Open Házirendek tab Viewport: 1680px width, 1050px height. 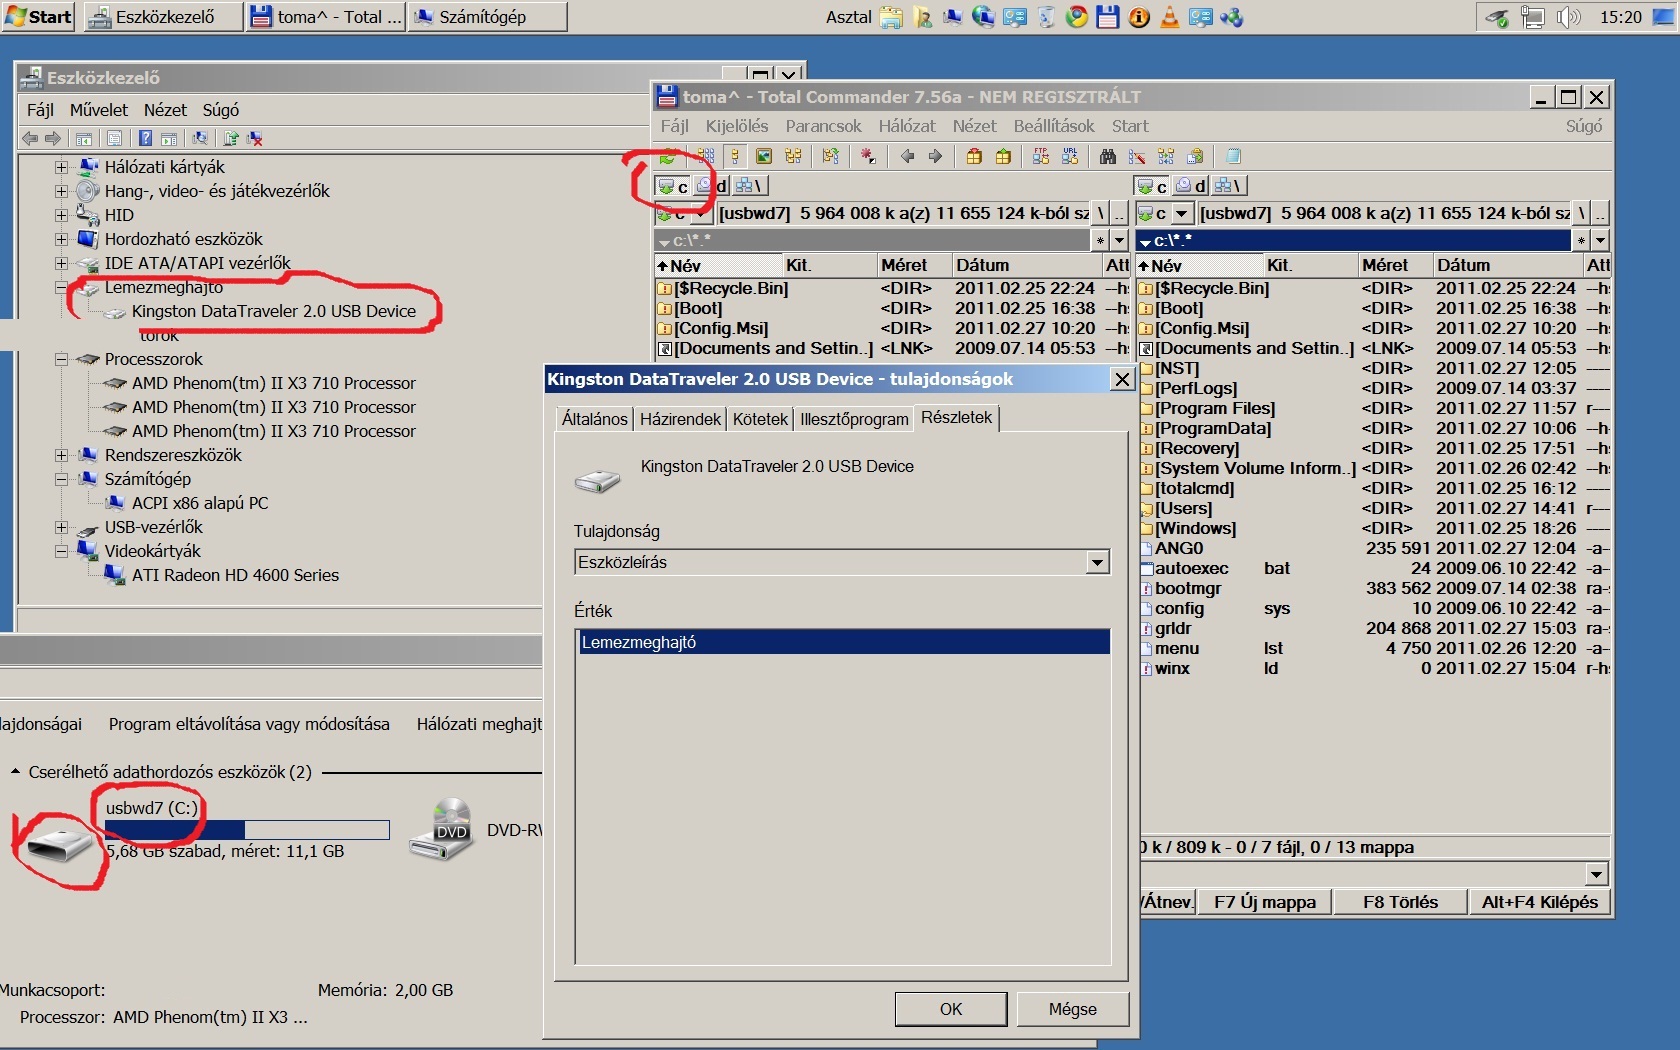point(680,419)
